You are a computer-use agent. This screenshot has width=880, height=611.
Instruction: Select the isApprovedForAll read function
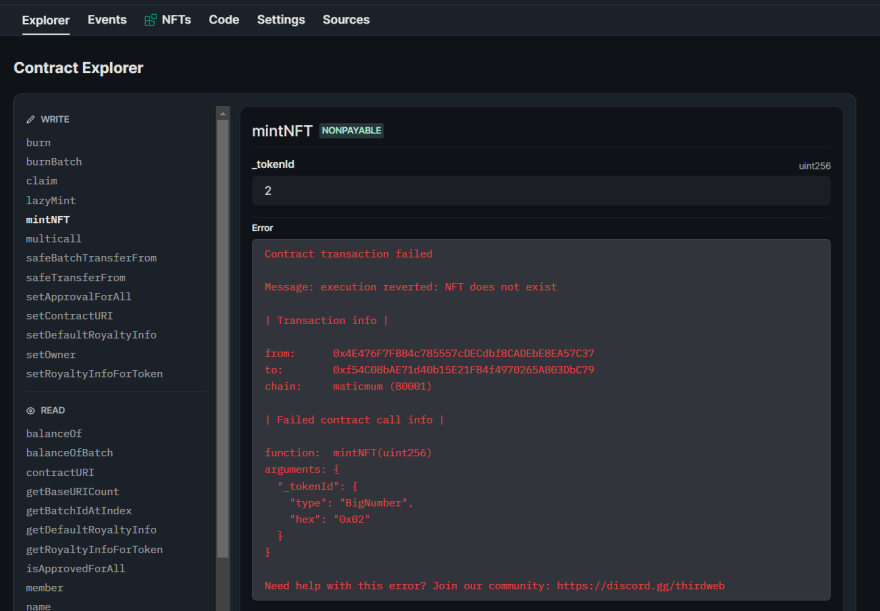tap(75, 569)
